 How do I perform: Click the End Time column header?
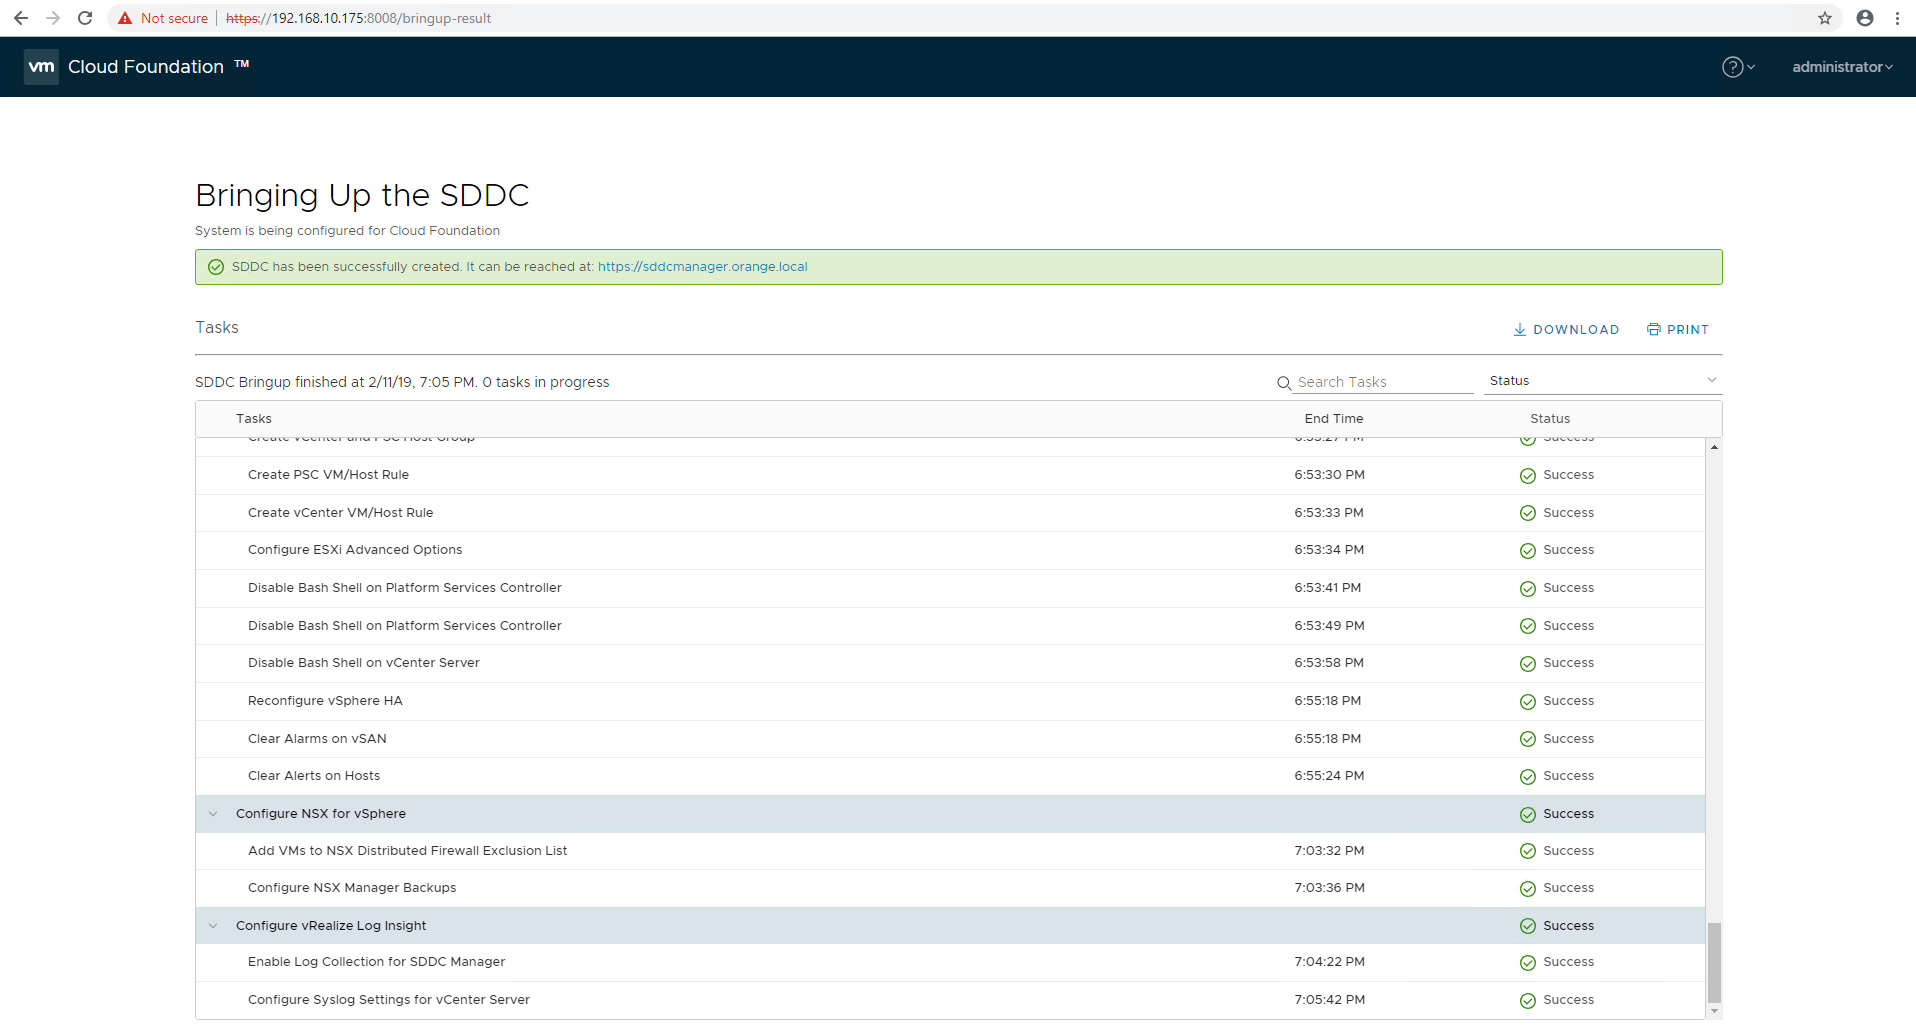(1333, 419)
